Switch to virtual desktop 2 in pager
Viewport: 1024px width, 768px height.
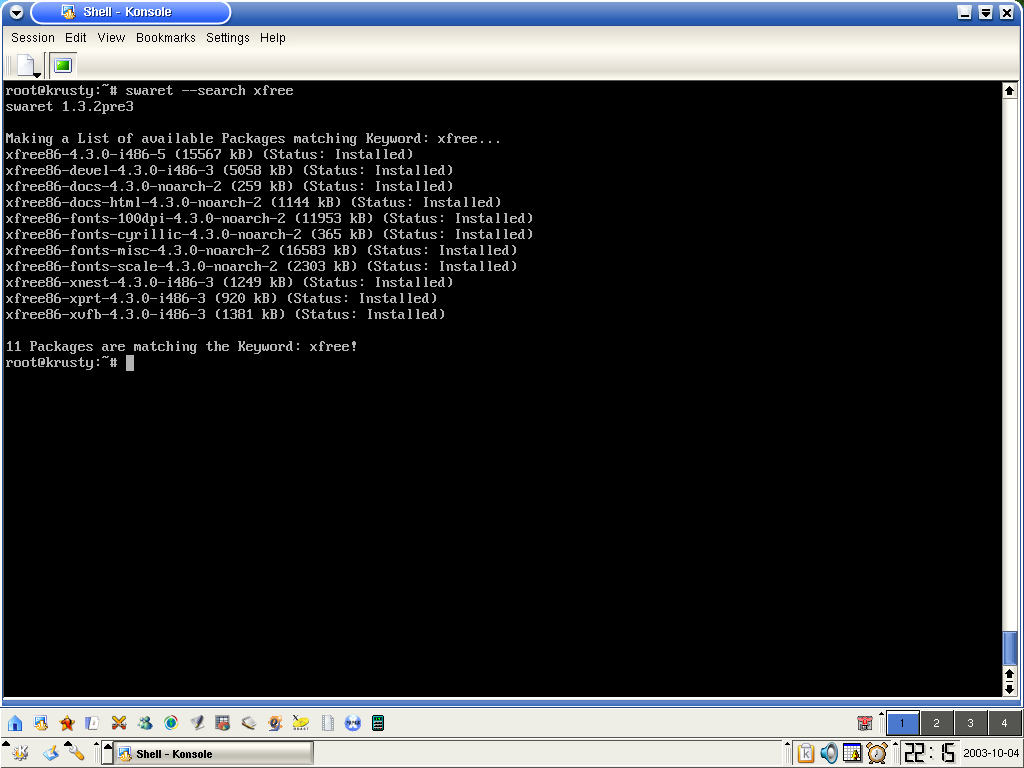(x=936, y=723)
